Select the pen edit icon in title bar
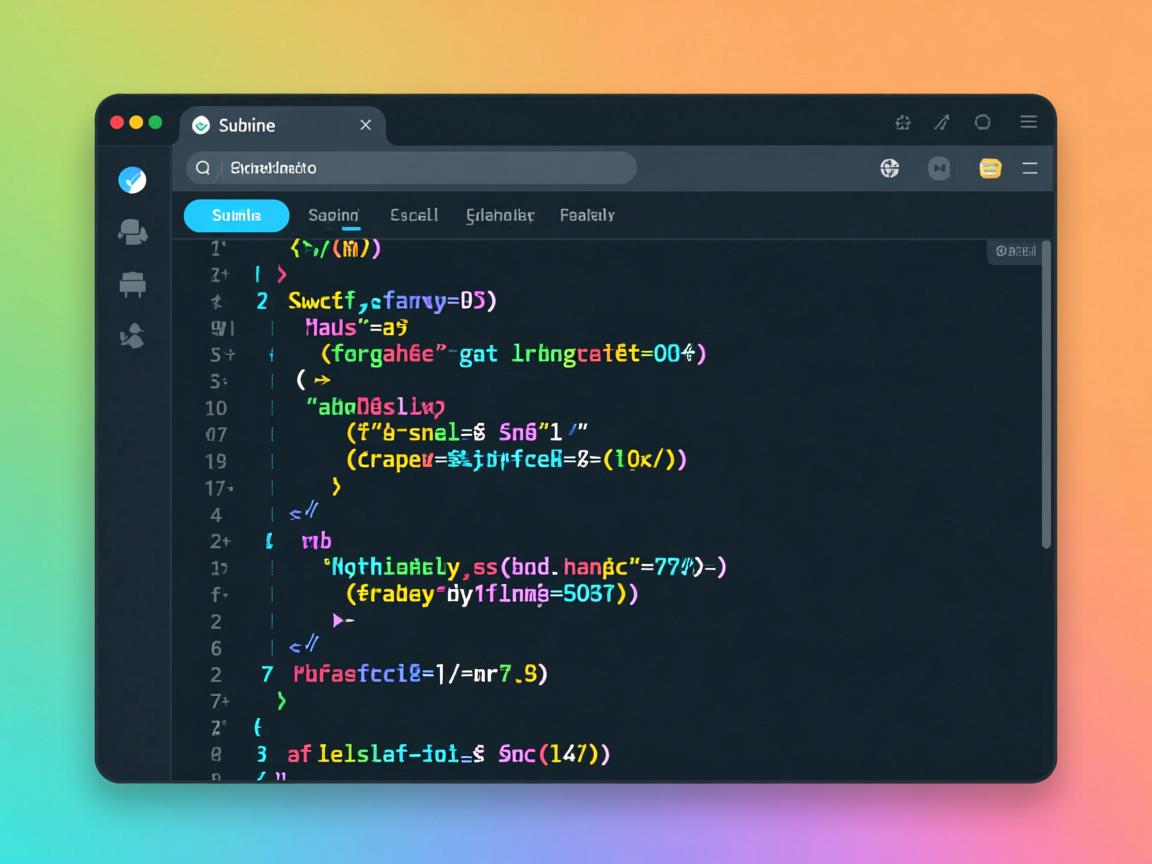 [x=941, y=123]
